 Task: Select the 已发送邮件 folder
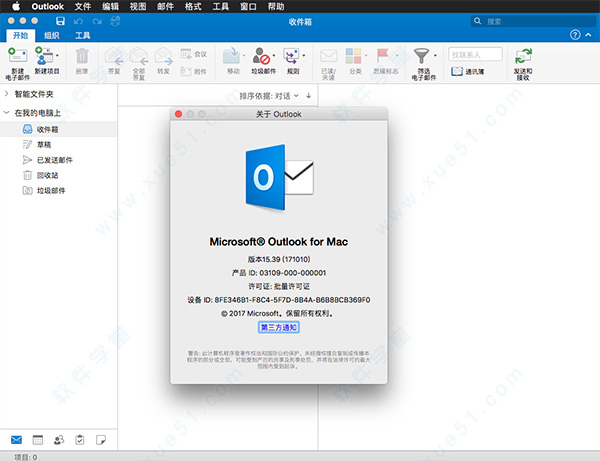pos(59,160)
